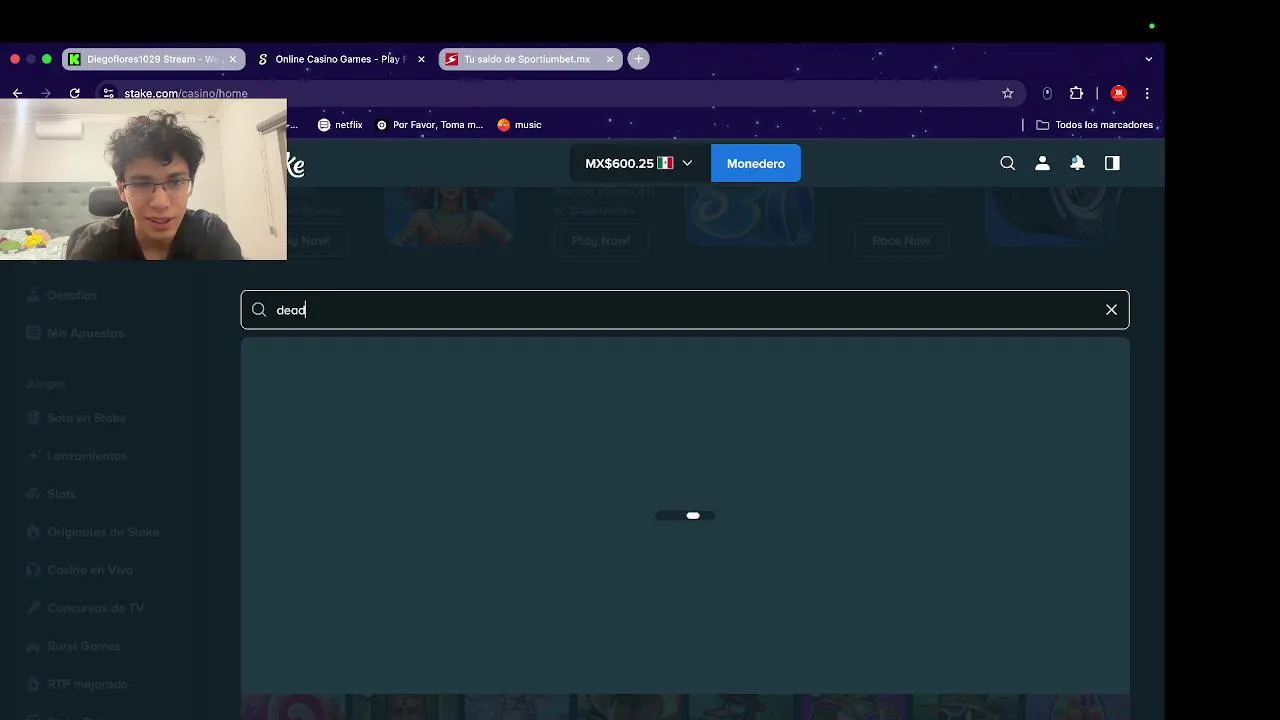This screenshot has height=720, width=1280.
Task: Open the user account icon
Action: (x=1042, y=163)
